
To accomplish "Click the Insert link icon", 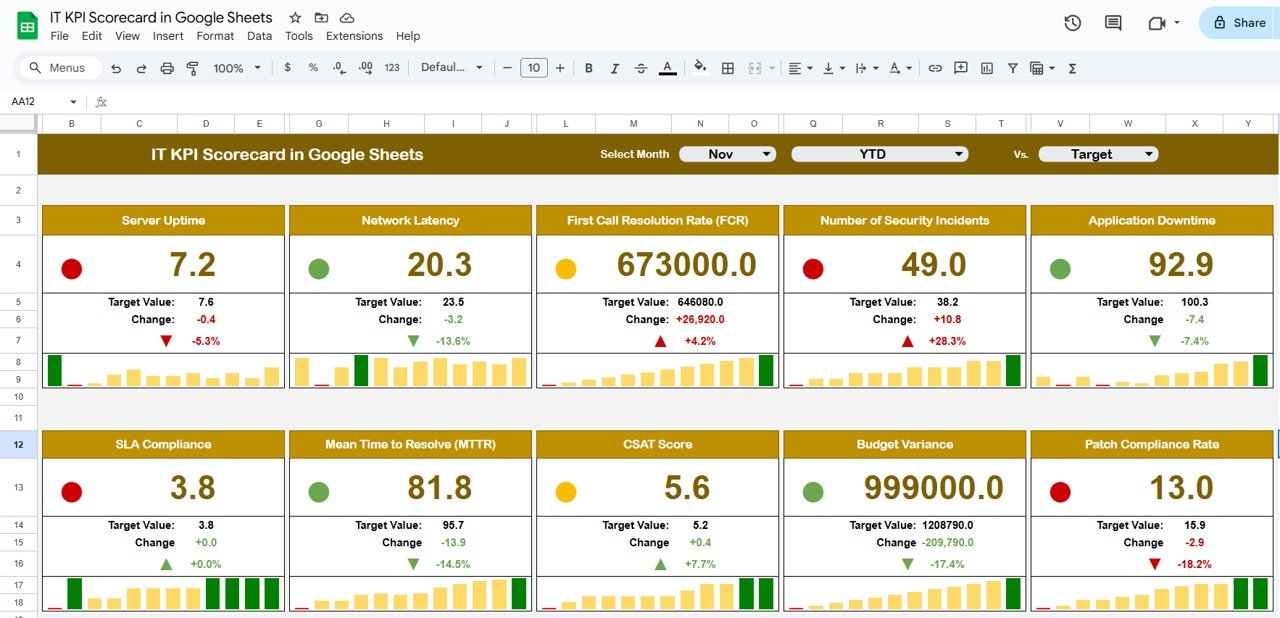I will coord(935,68).
